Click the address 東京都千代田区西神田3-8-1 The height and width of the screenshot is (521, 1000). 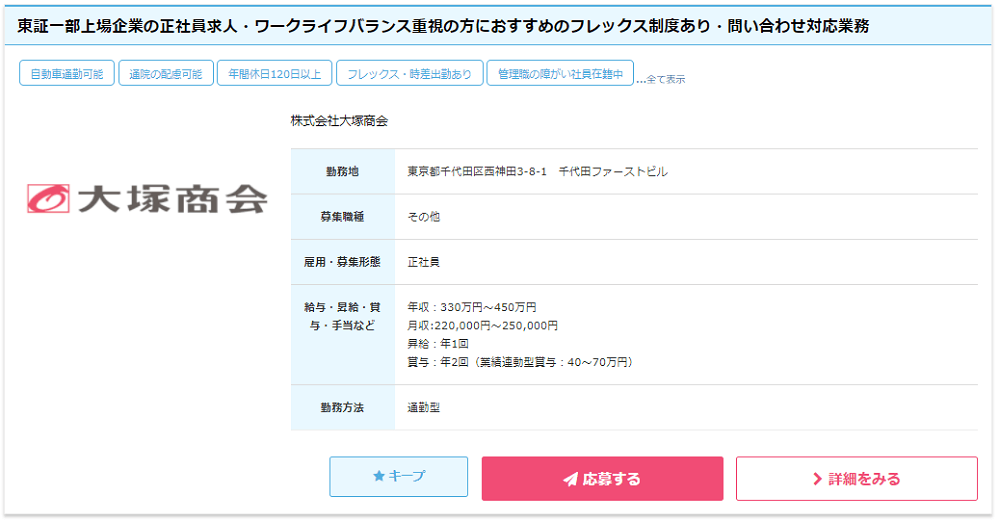point(477,172)
